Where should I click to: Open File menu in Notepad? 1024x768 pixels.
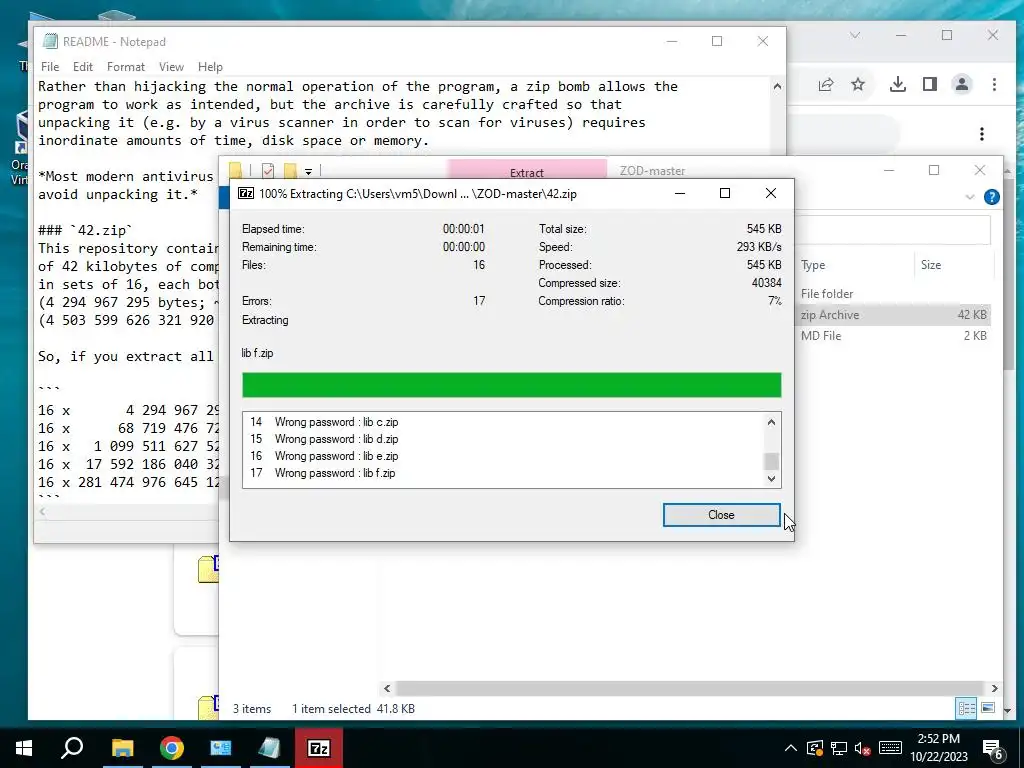click(50, 67)
